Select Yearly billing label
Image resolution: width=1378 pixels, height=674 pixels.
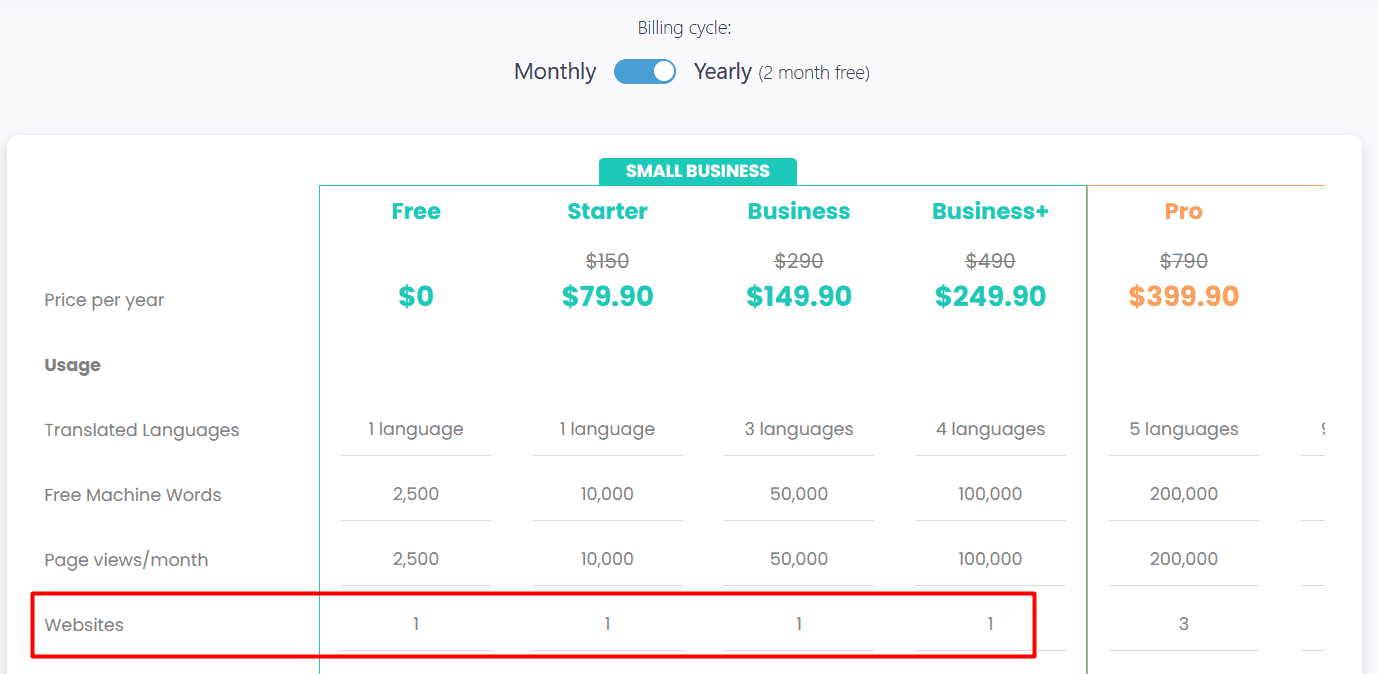[x=723, y=72]
